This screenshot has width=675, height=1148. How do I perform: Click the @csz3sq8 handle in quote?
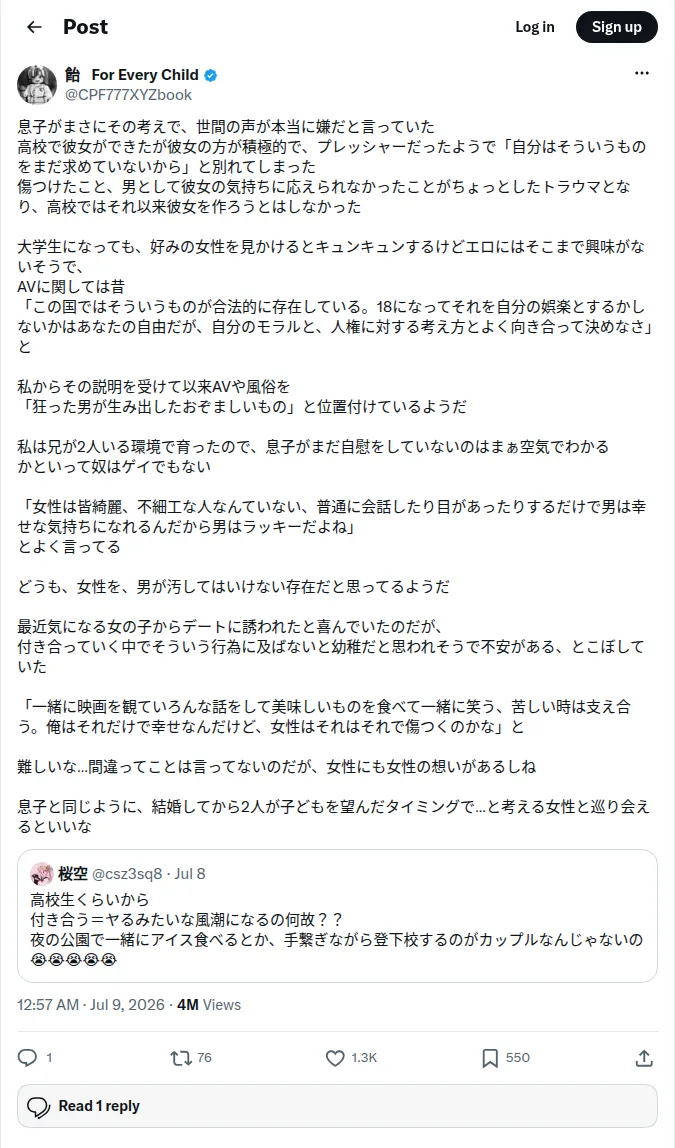click(x=127, y=873)
